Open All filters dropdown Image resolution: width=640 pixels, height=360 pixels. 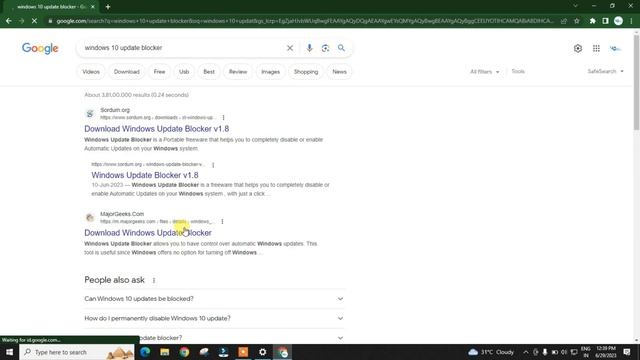[484, 71]
